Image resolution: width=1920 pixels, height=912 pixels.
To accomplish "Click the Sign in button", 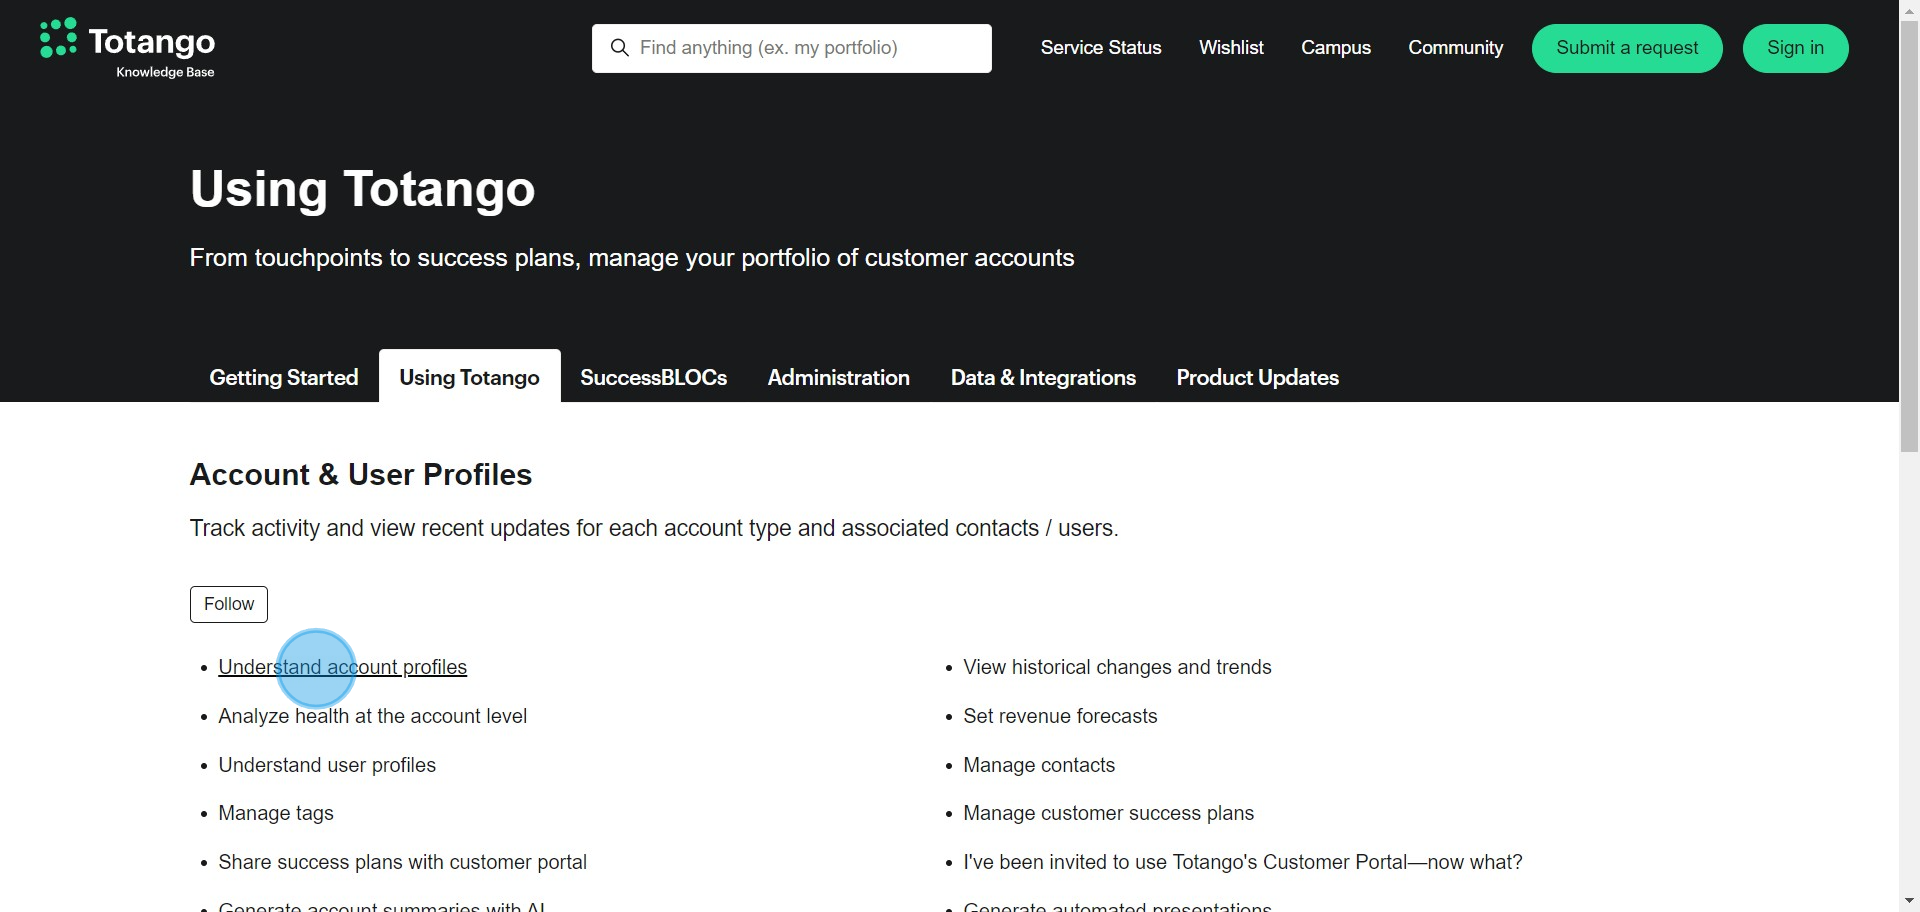I will pyautogui.click(x=1795, y=48).
